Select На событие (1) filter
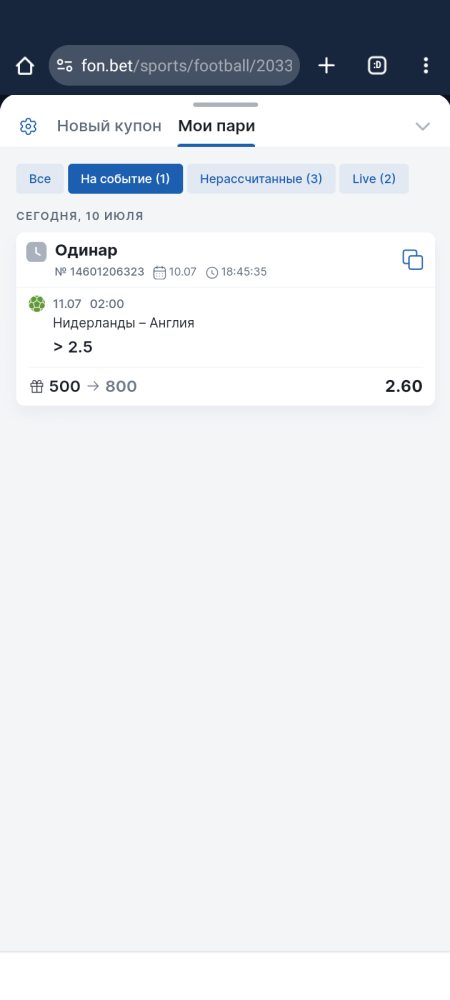The image size is (450, 1000). (x=126, y=179)
